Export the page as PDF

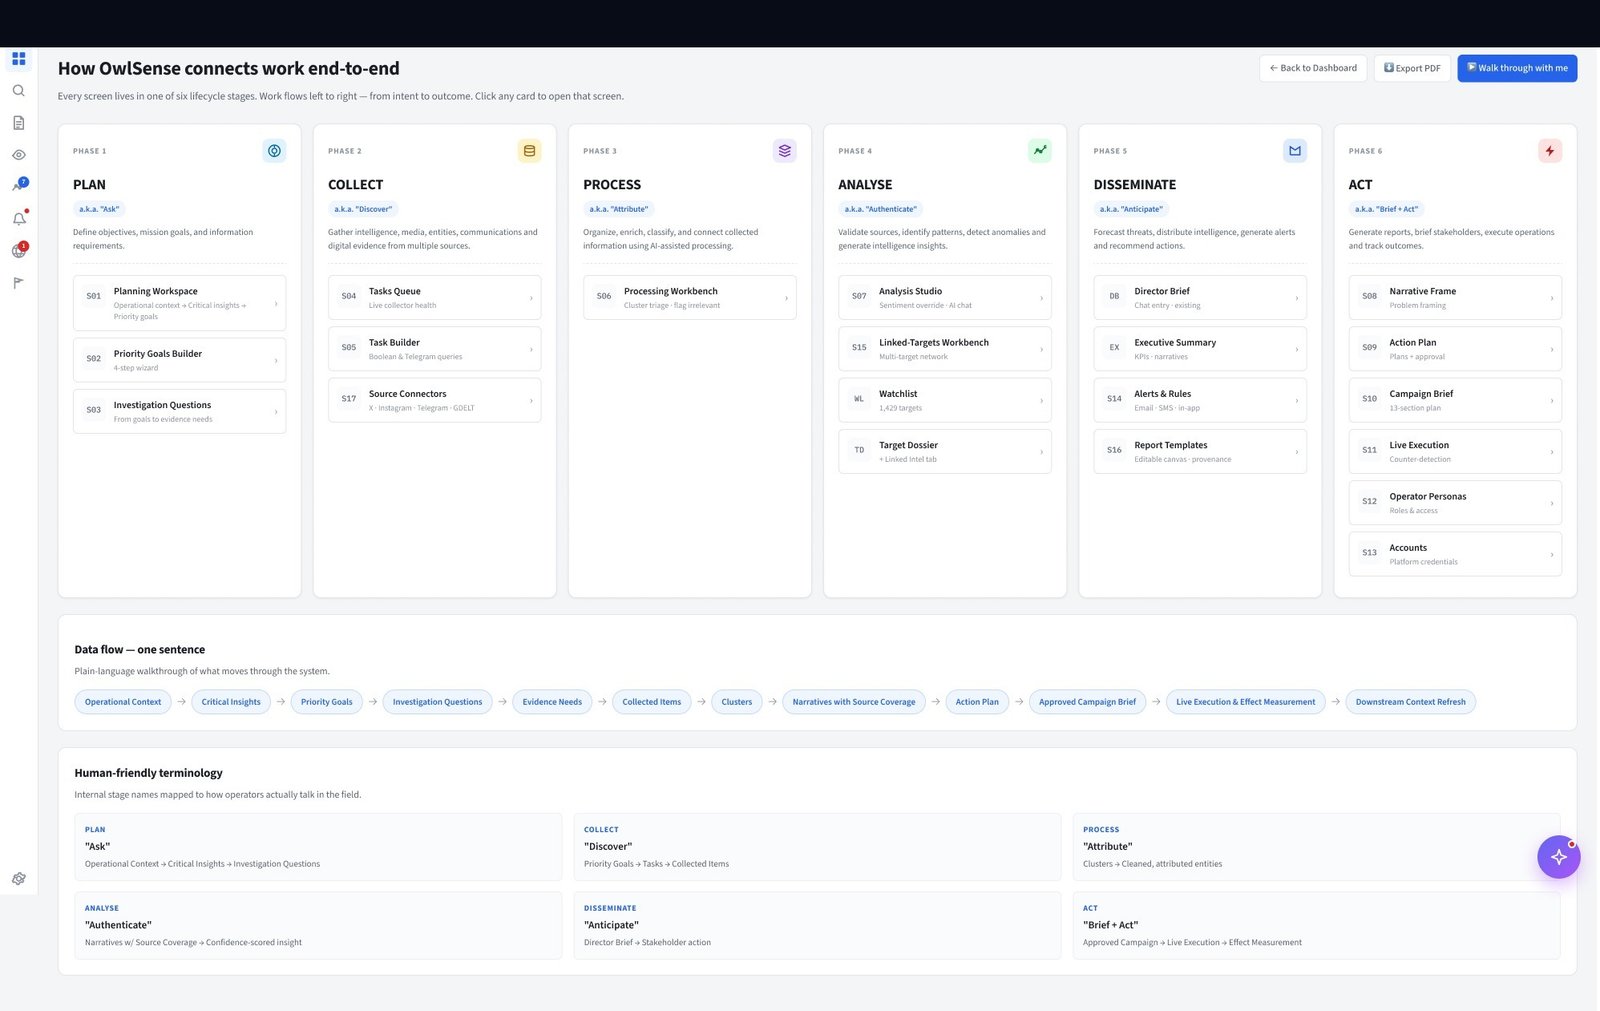[1412, 68]
